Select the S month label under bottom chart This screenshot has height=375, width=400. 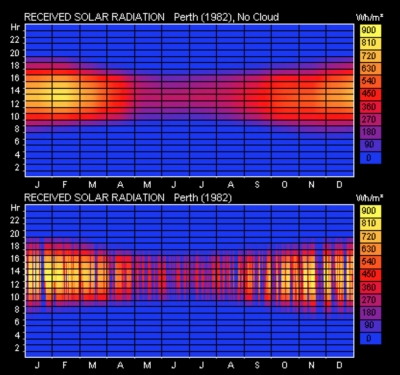point(257,365)
